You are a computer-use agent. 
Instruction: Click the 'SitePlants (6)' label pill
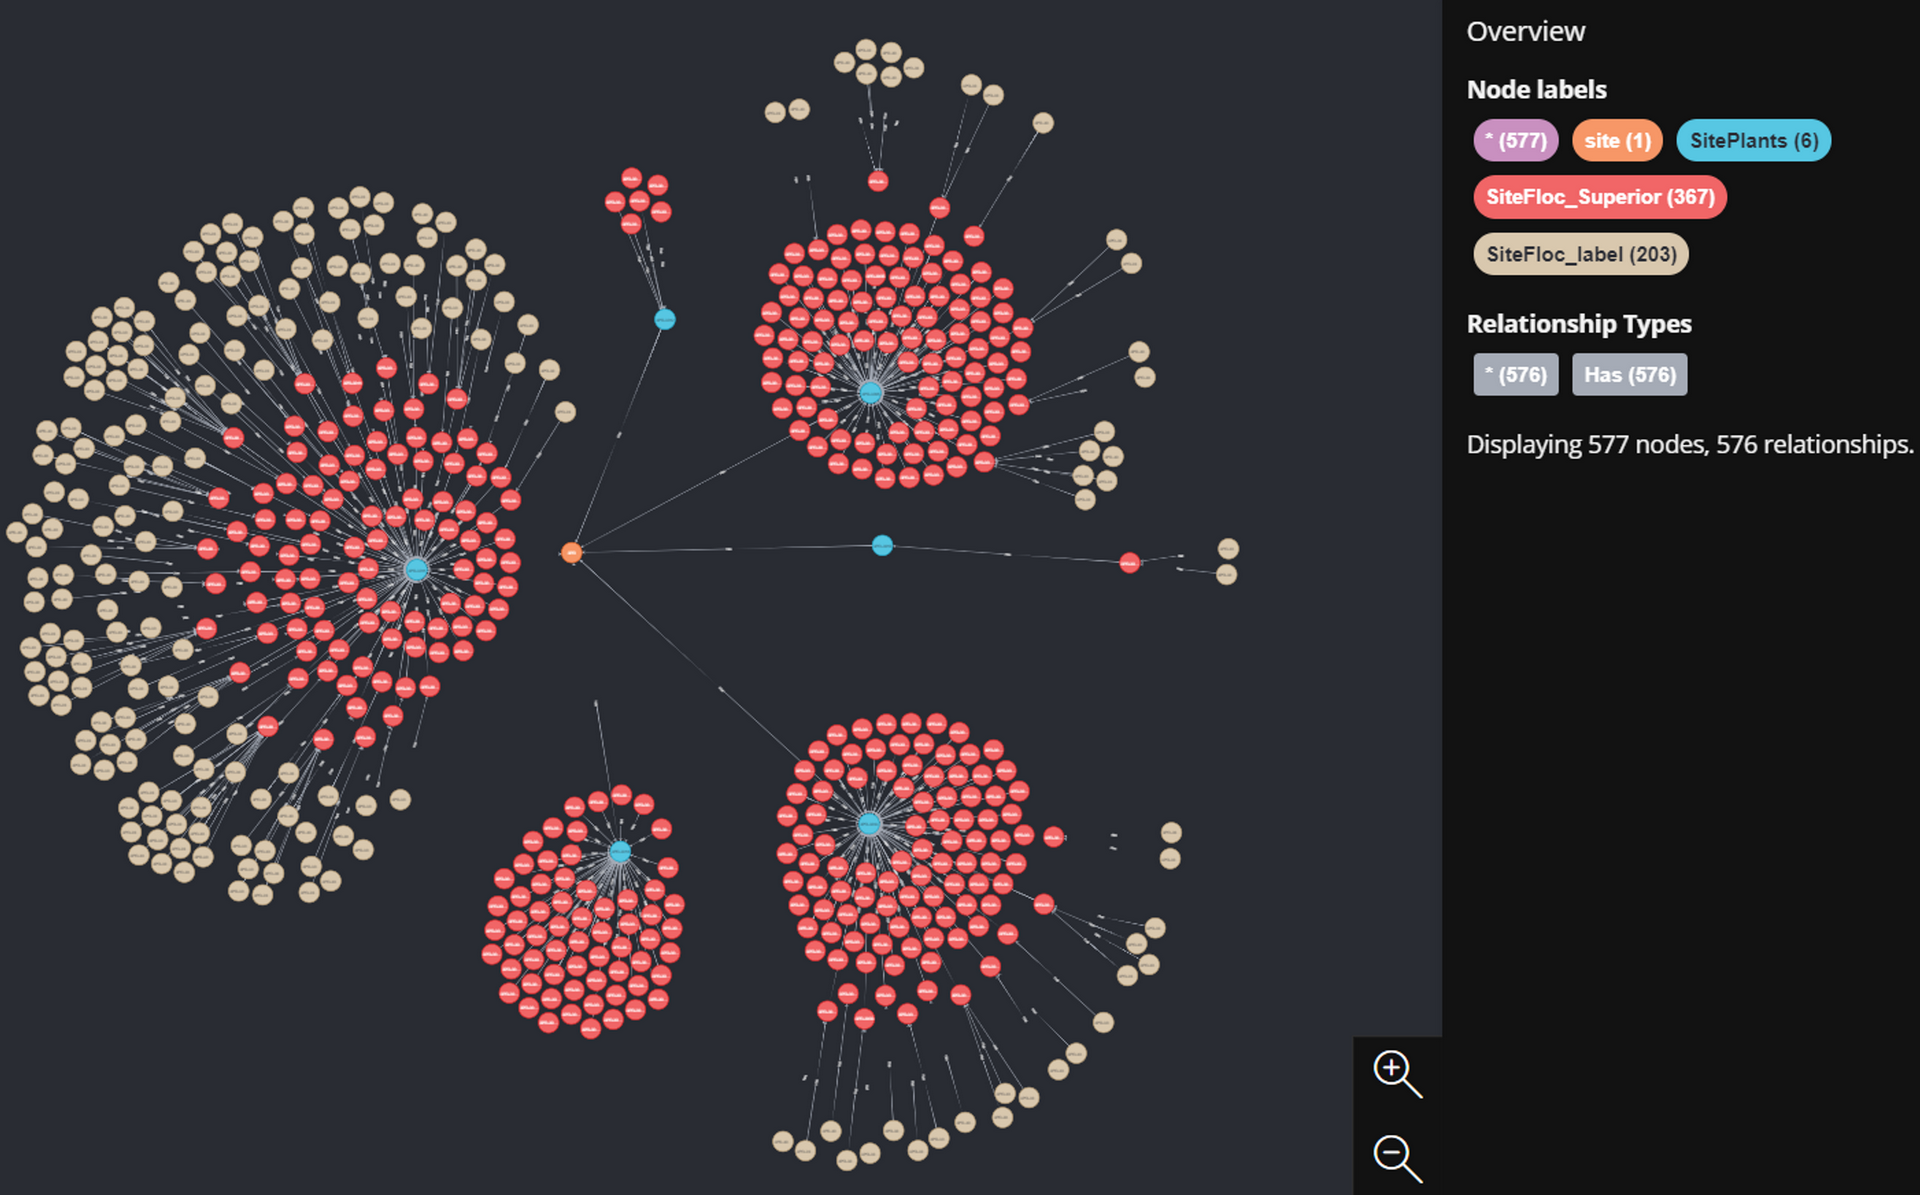coord(1753,141)
